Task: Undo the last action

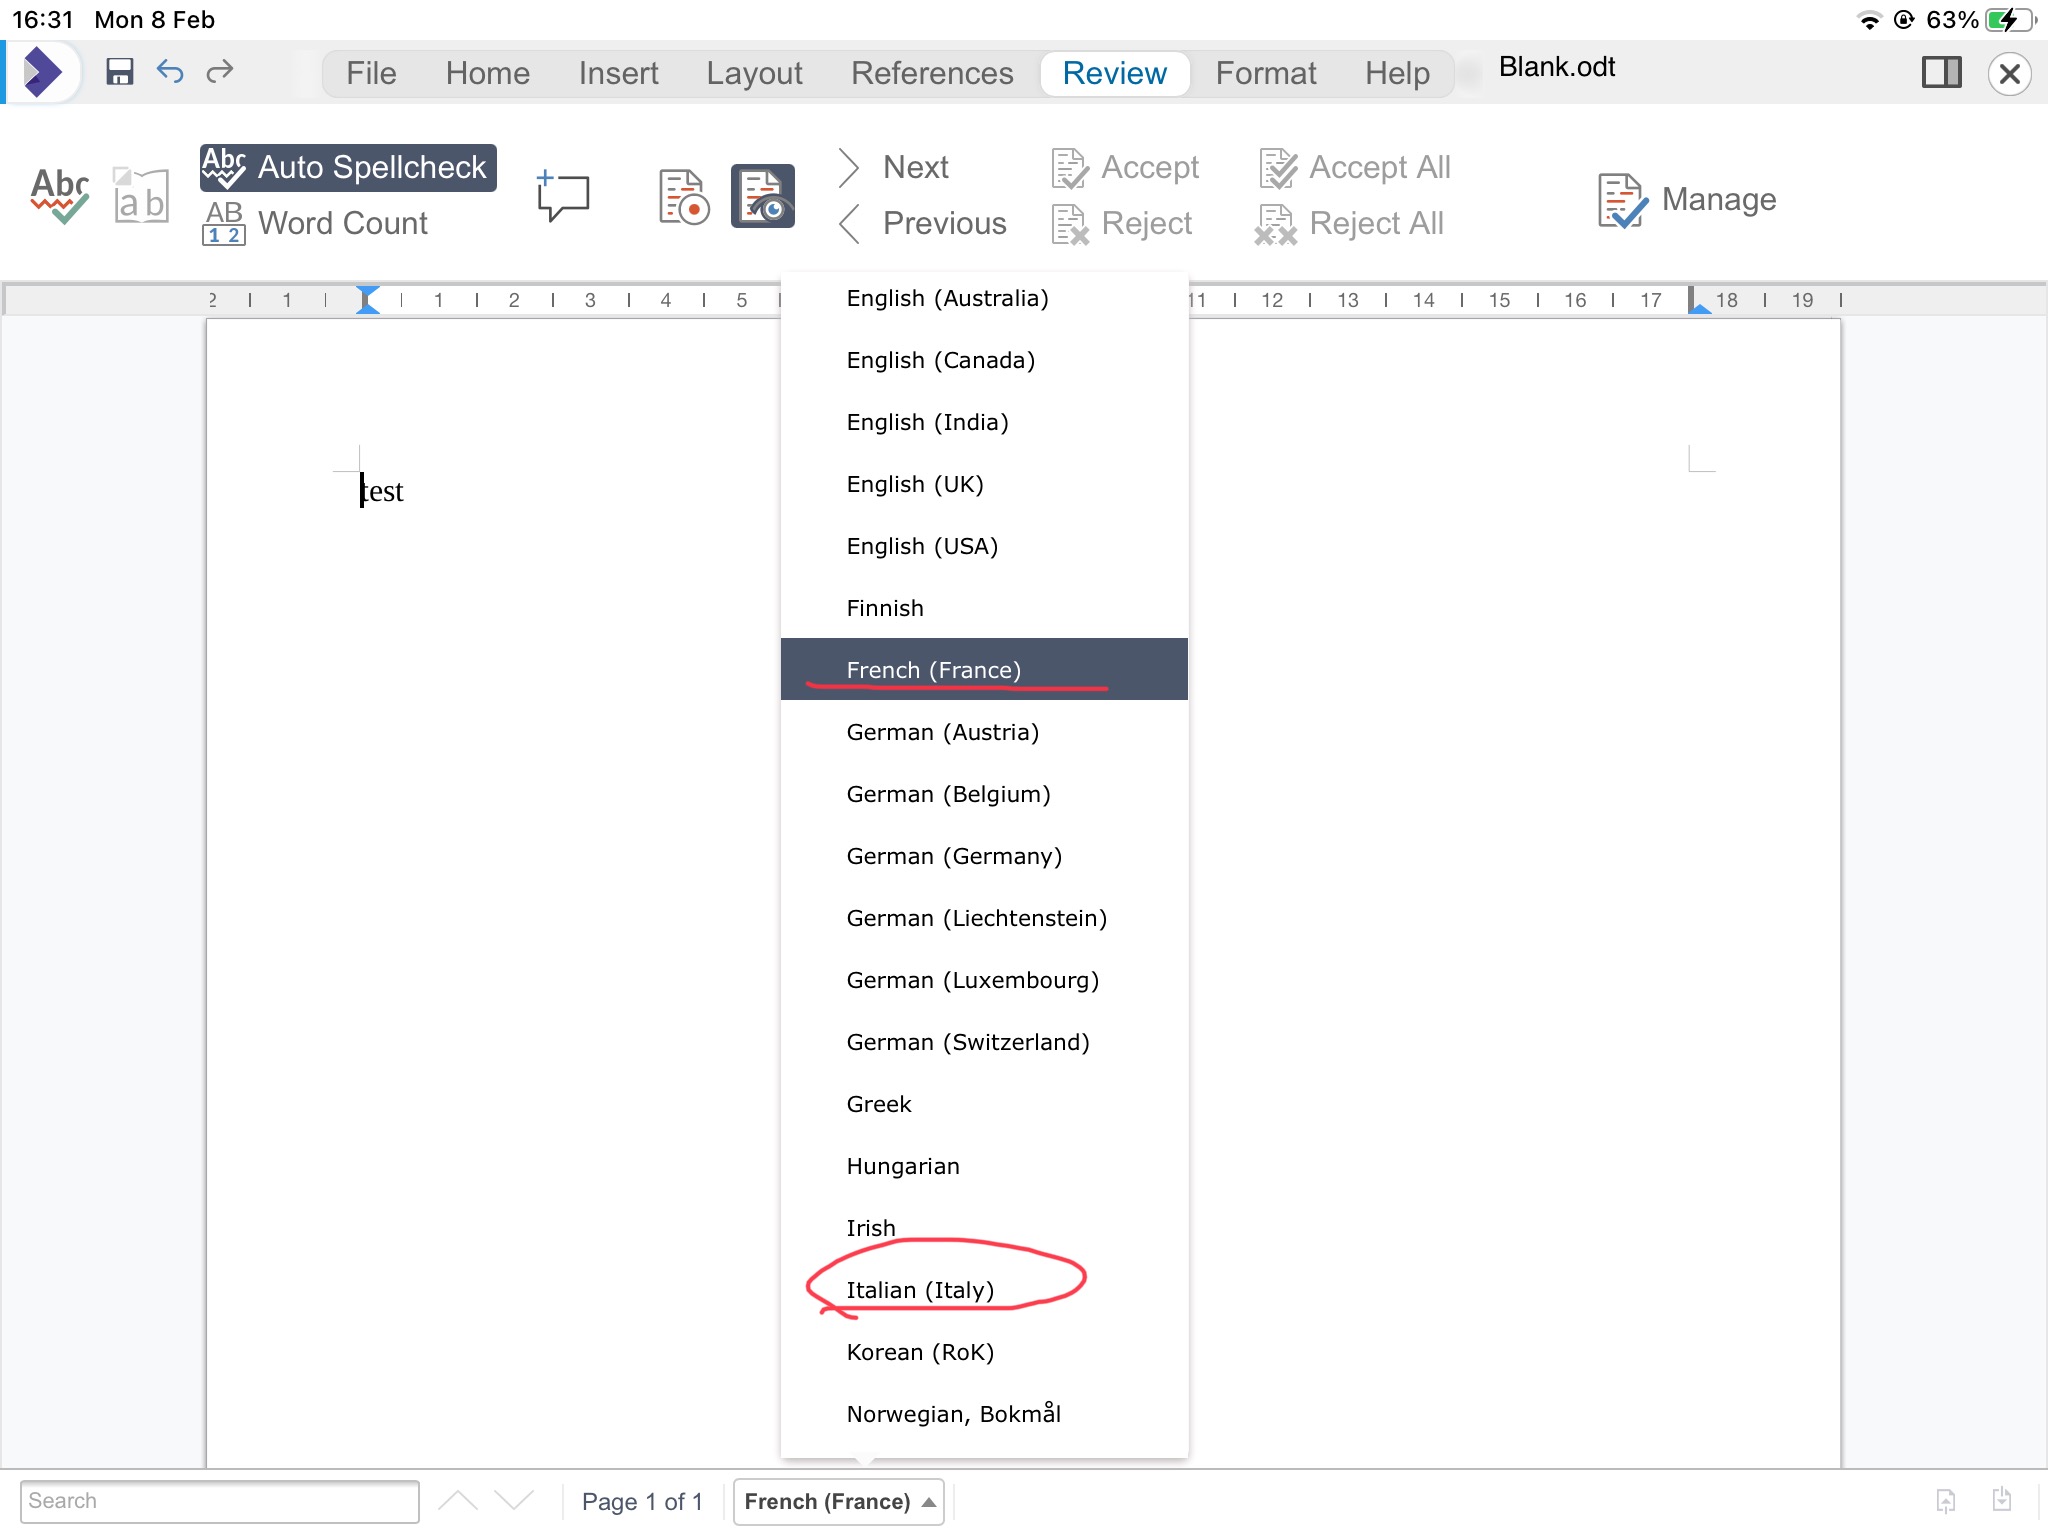Action: pyautogui.click(x=170, y=72)
